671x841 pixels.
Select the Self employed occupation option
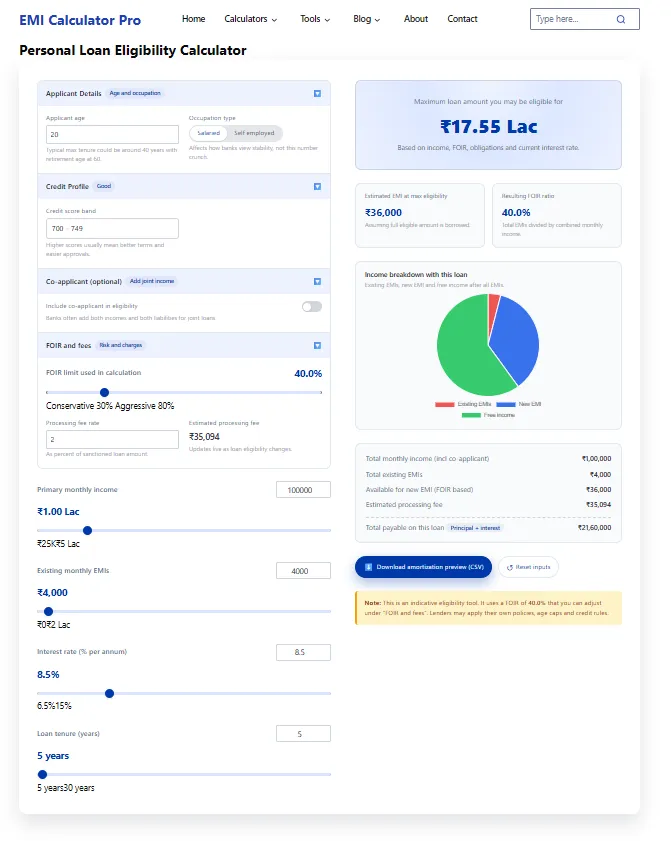[254, 133]
